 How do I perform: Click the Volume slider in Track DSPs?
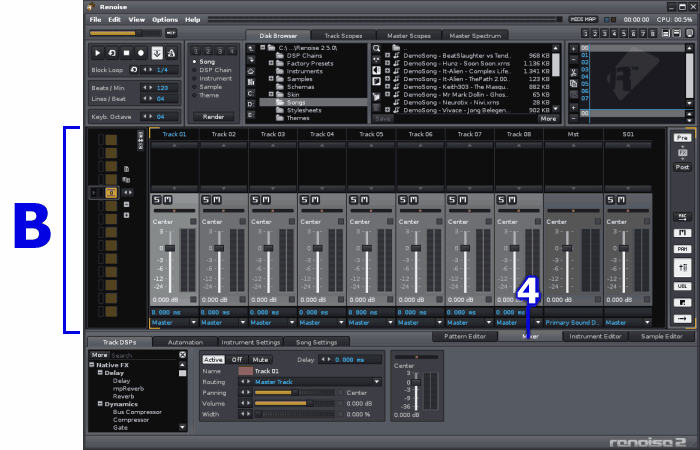point(295,404)
